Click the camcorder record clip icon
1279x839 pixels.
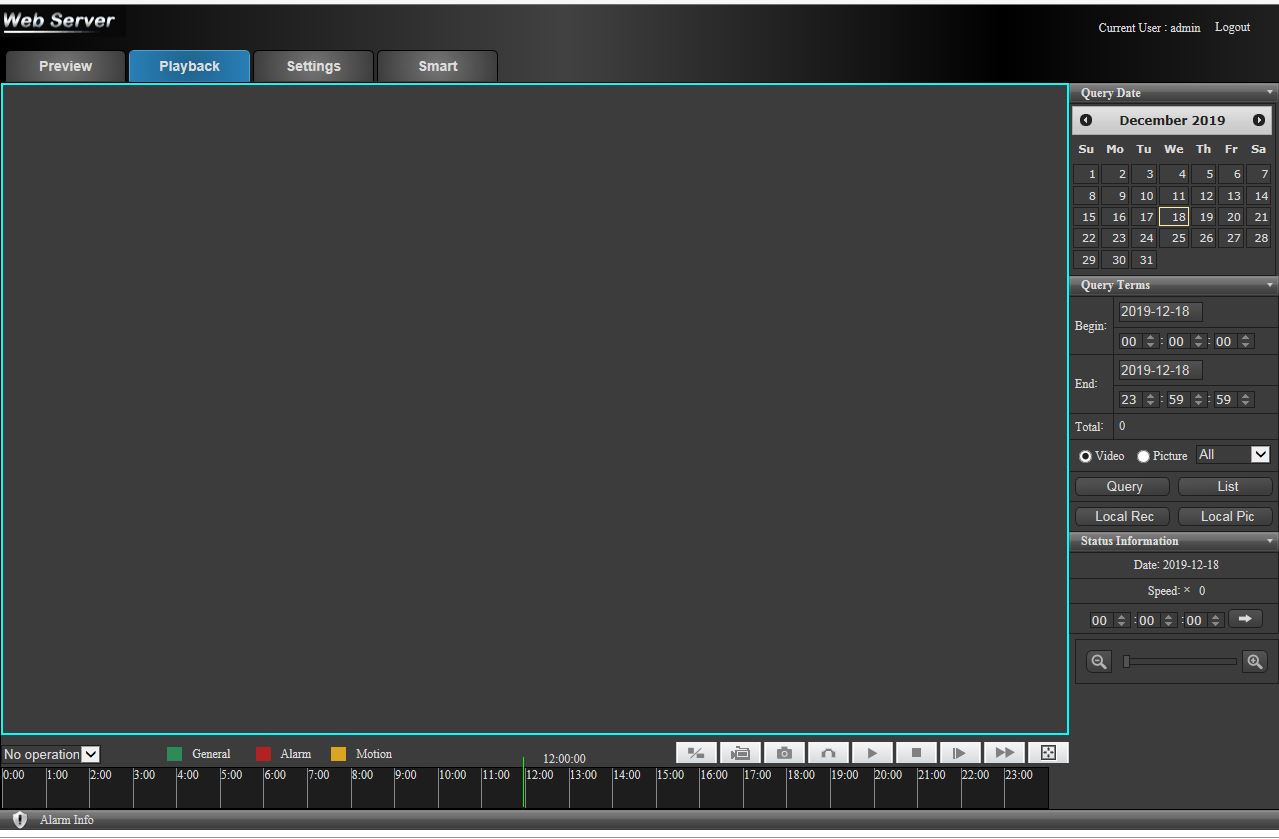coord(740,753)
